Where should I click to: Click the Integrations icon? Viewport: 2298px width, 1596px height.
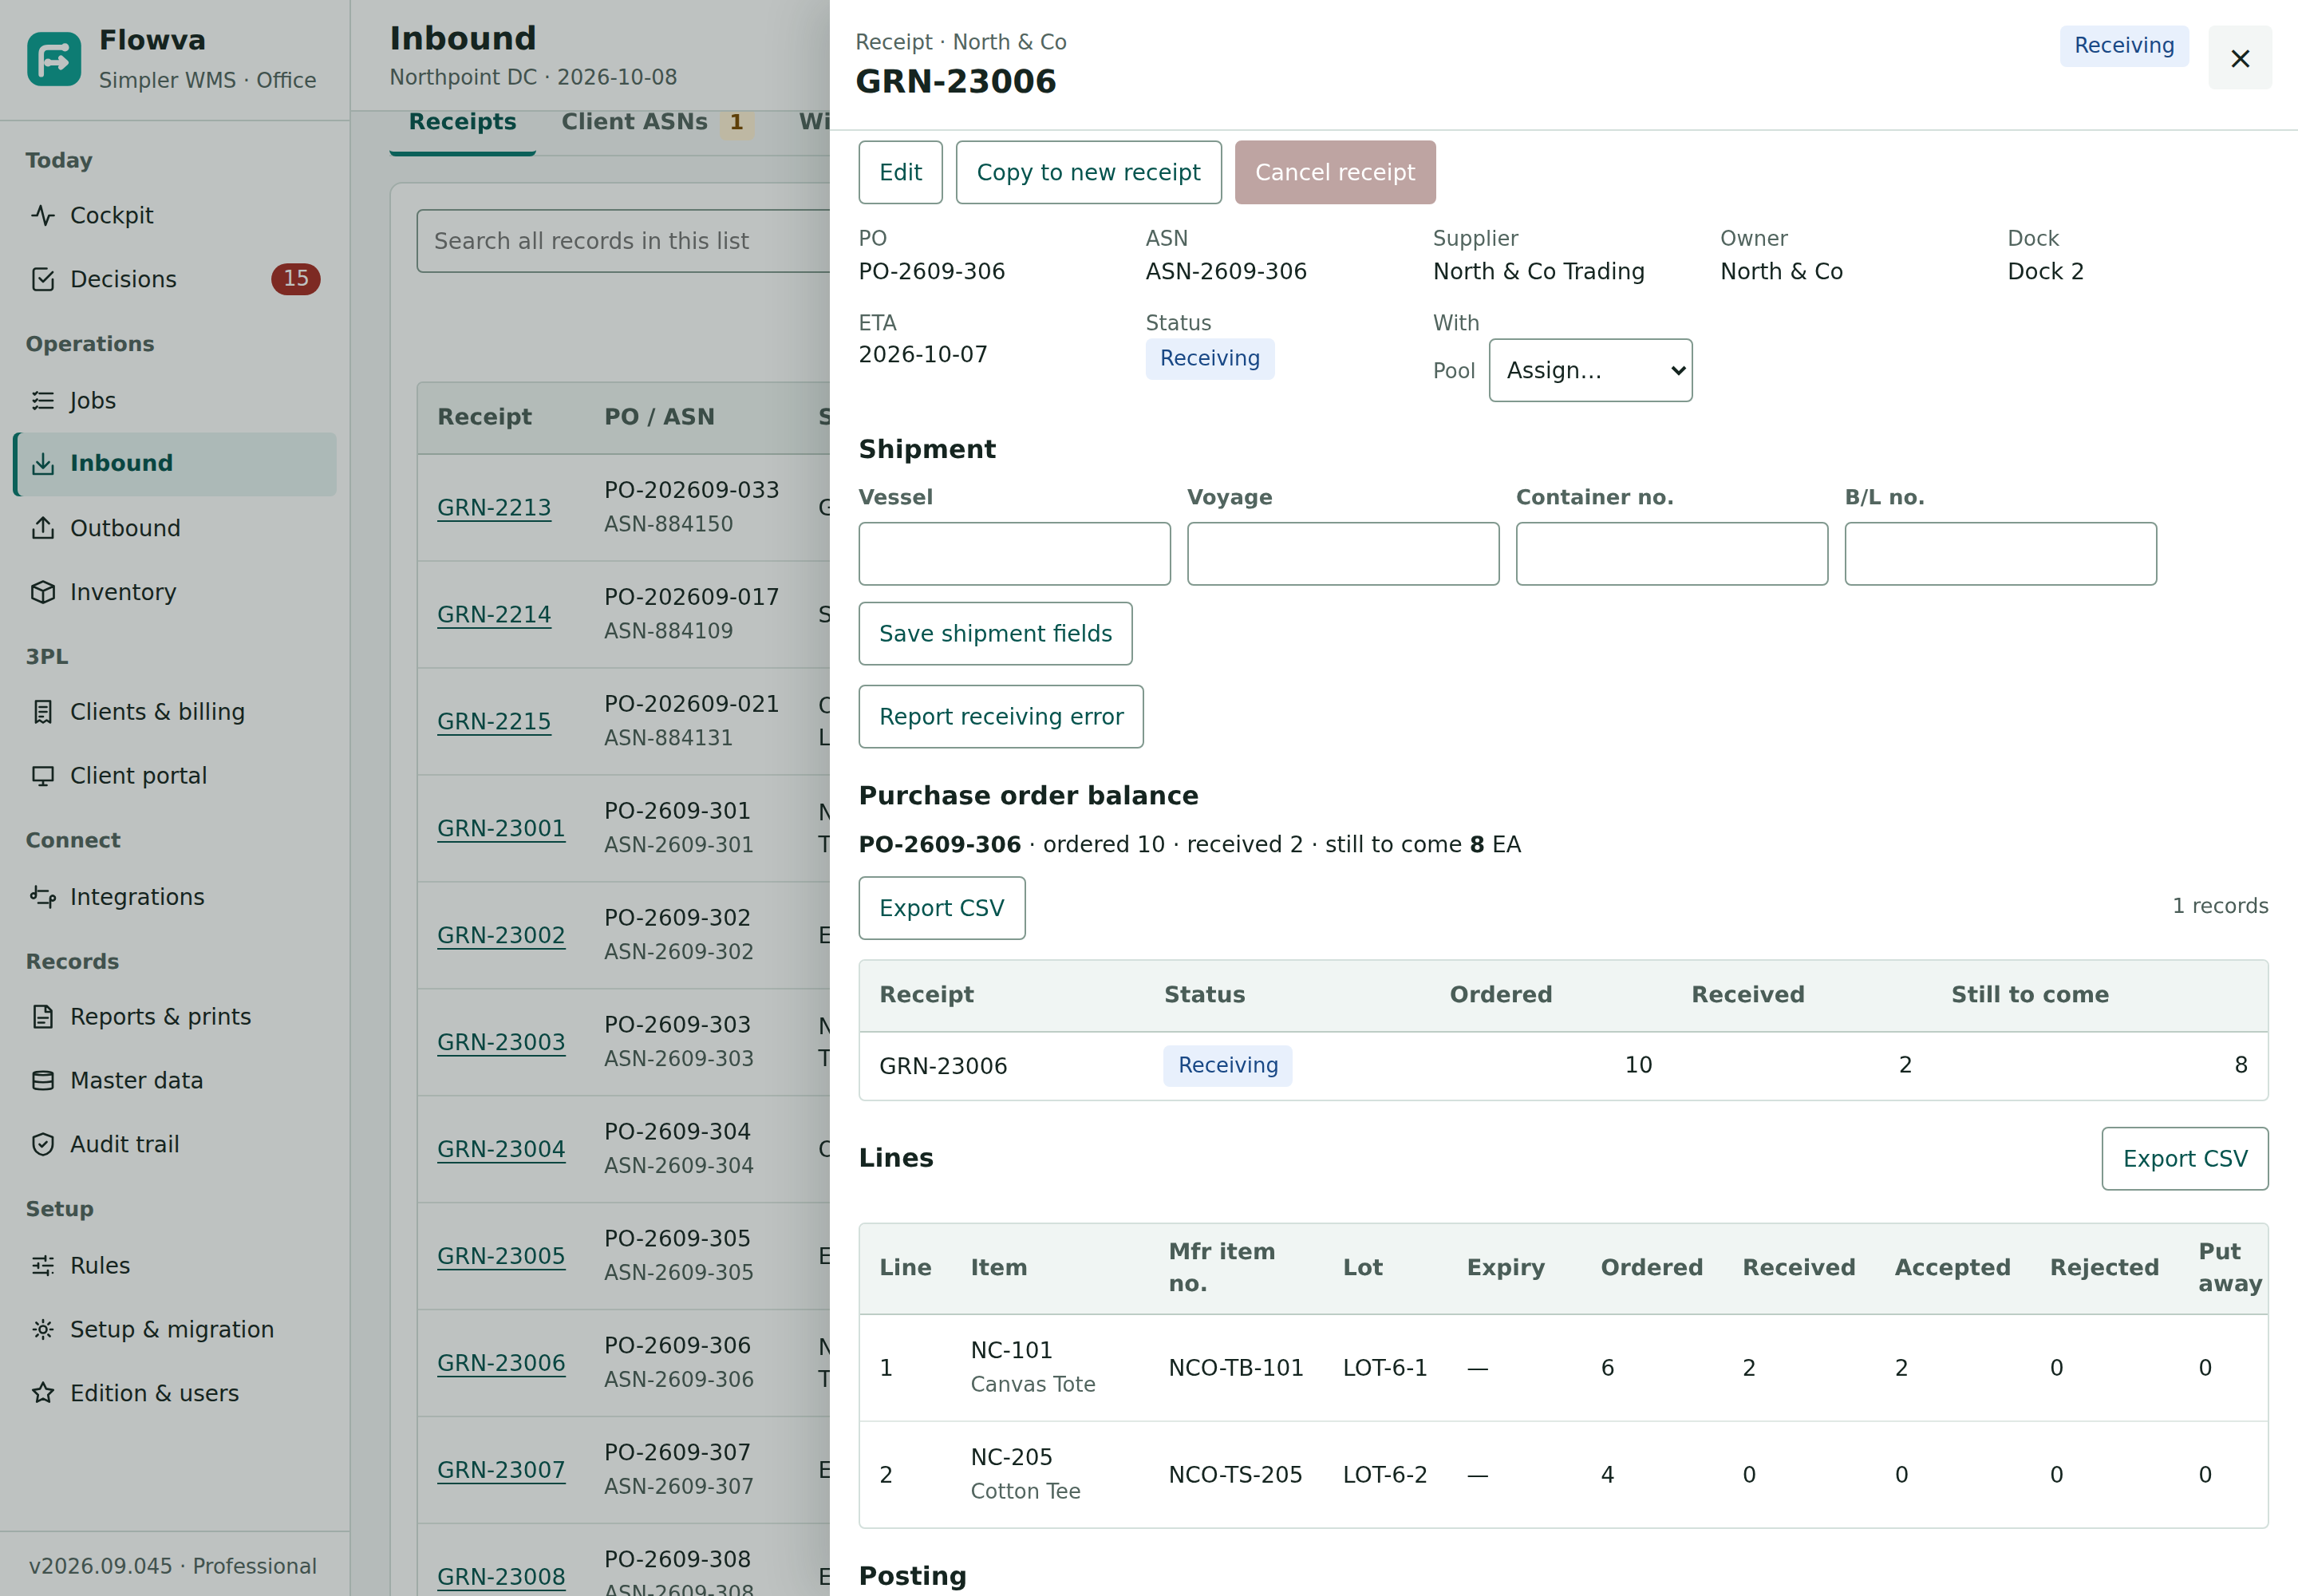[43, 896]
